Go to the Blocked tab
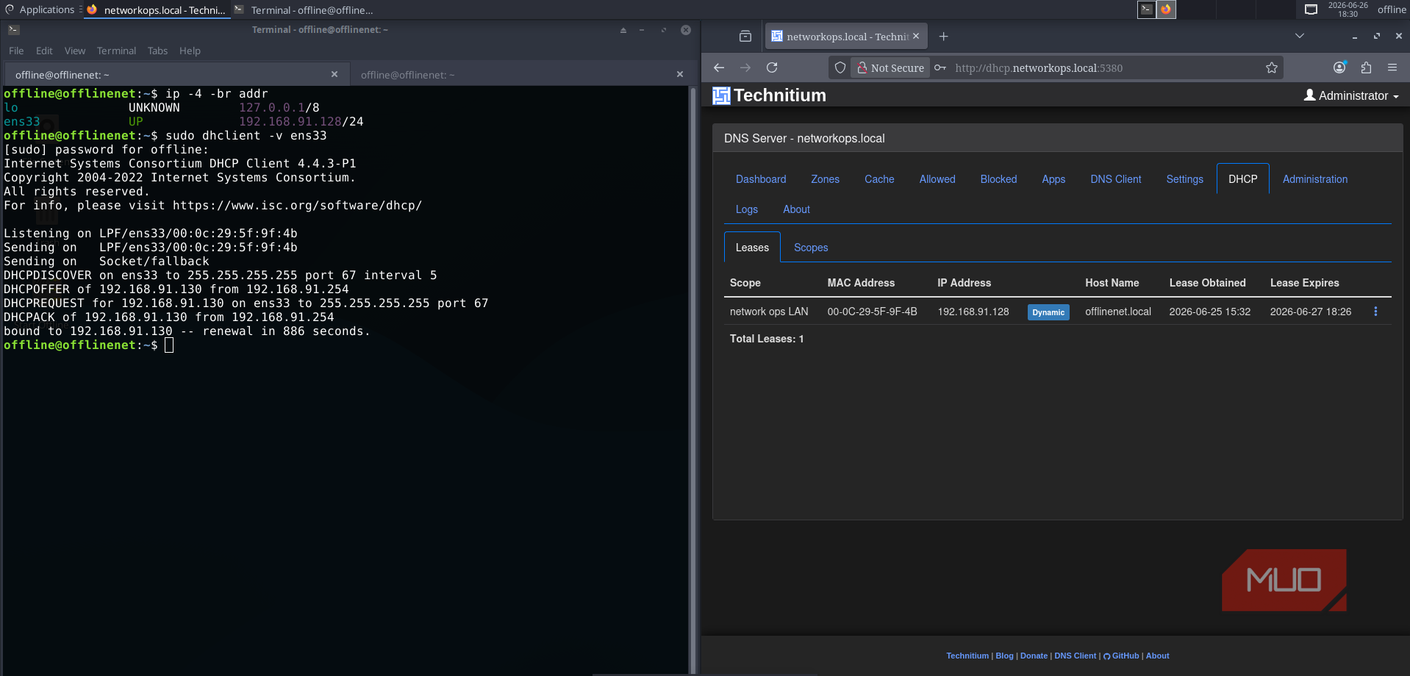The height and width of the screenshot is (676, 1410). (998, 179)
